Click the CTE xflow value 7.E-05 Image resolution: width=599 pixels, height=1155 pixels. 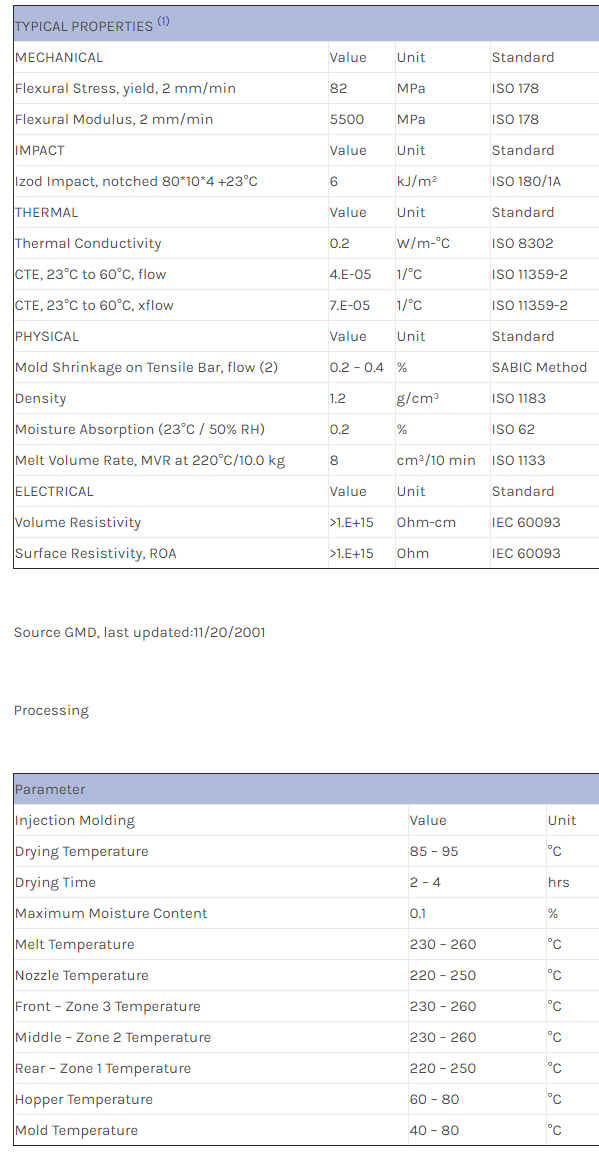point(350,305)
